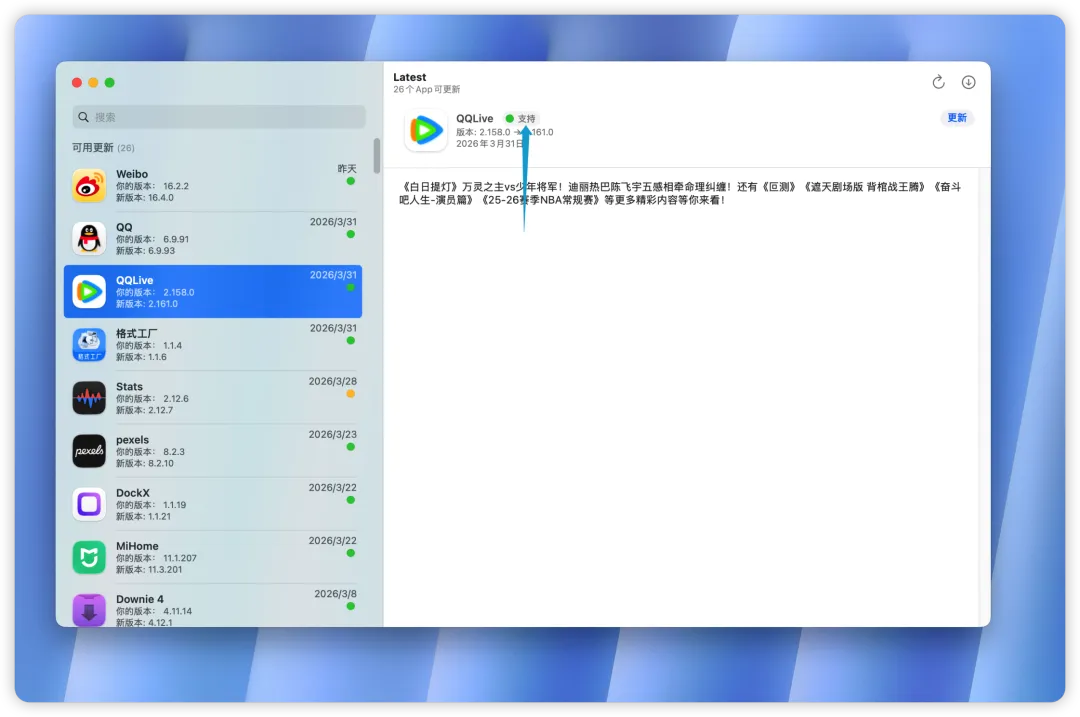This screenshot has width=1080, height=717.
Task: Click the sidebar vertical scrollbar
Action: (x=377, y=156)
